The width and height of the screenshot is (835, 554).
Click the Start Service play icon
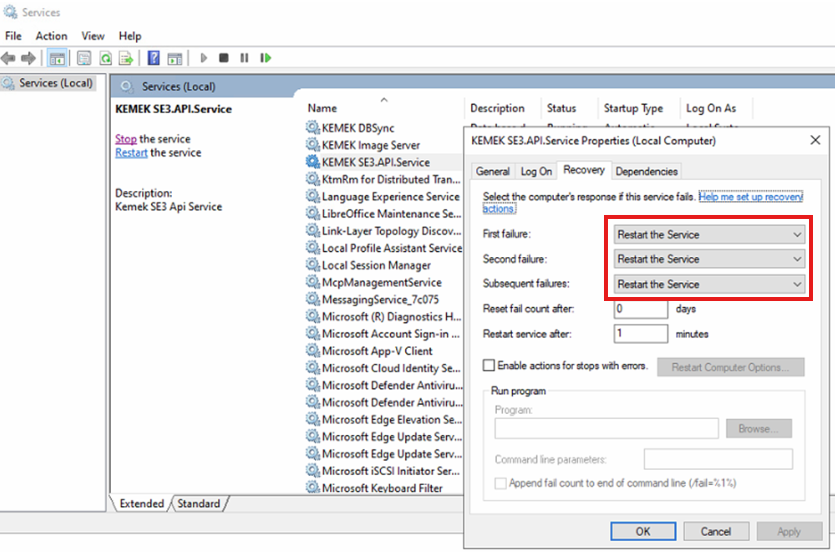point(203,58)
